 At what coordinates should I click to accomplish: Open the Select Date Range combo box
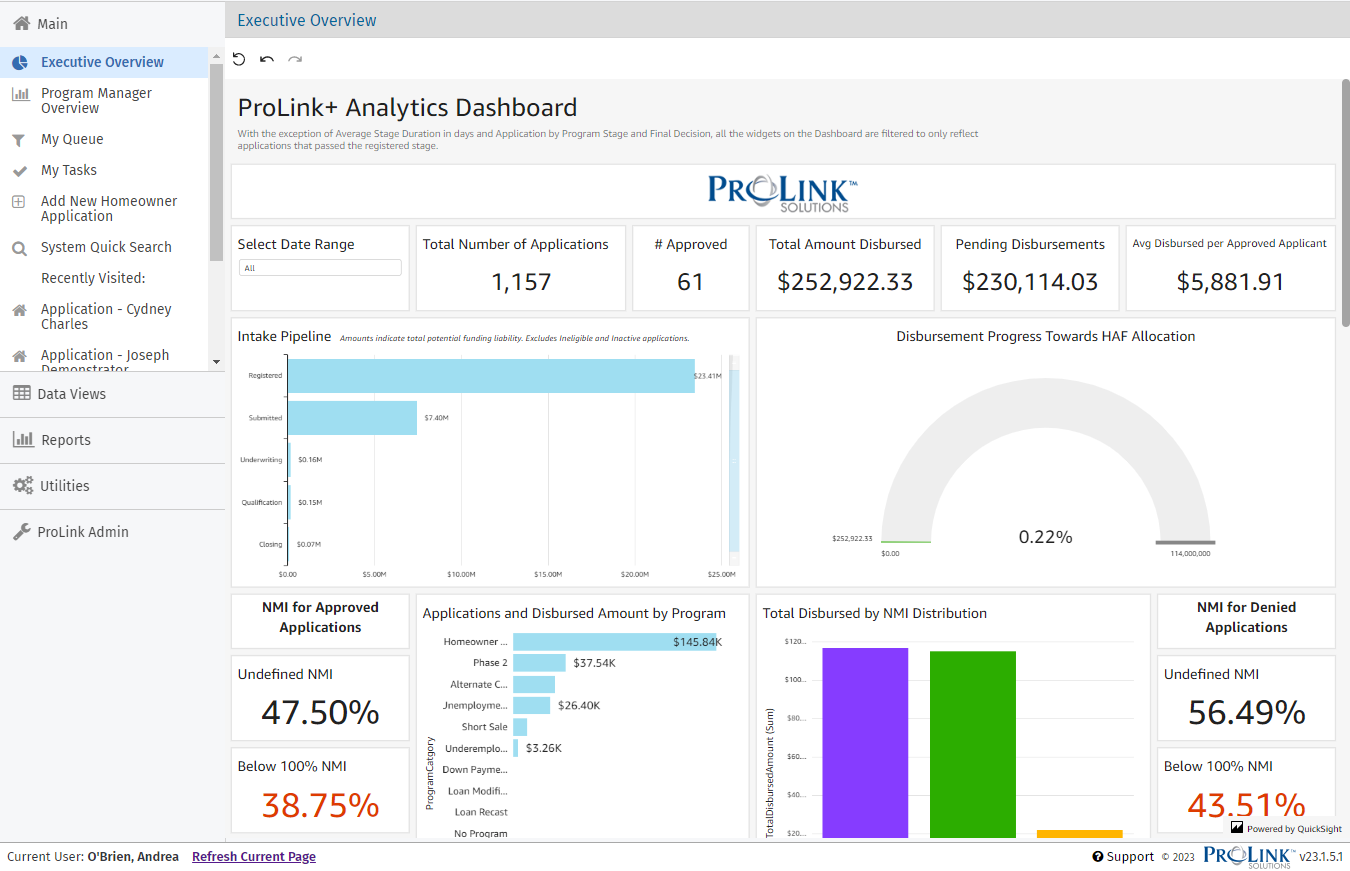point(320,267)
